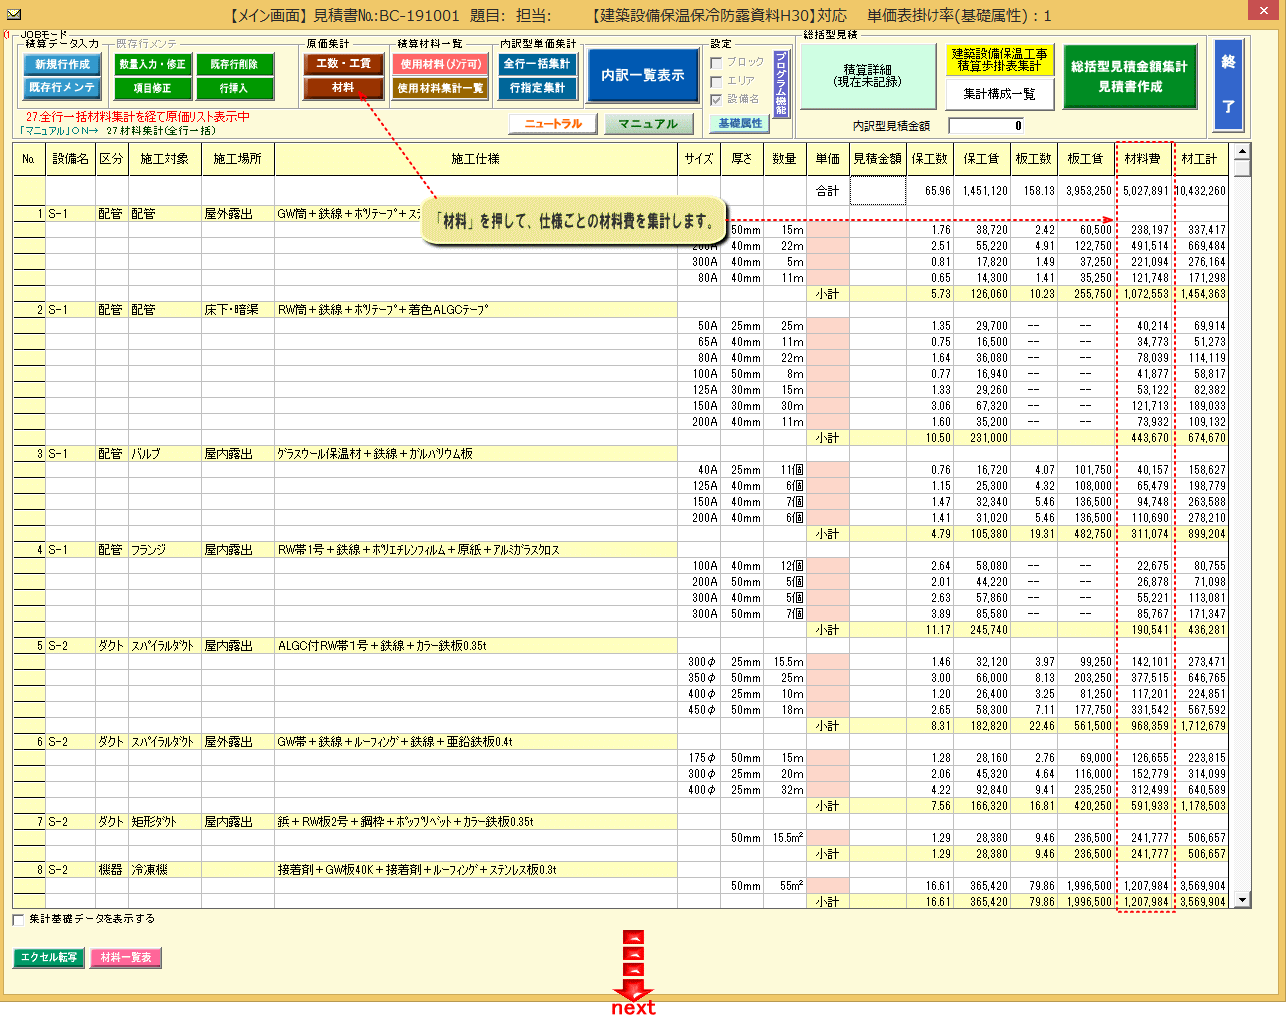1286x1015 pixels.
Task: Click the エクセル転写 export button
Action: coord(49,958)
